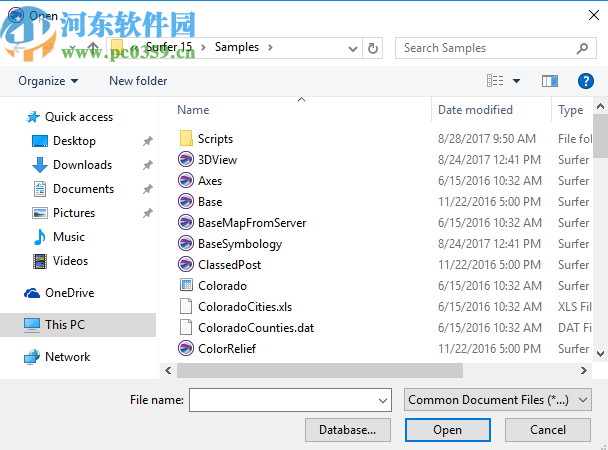Unpin Desktop using its pin icon

[148, 141]
